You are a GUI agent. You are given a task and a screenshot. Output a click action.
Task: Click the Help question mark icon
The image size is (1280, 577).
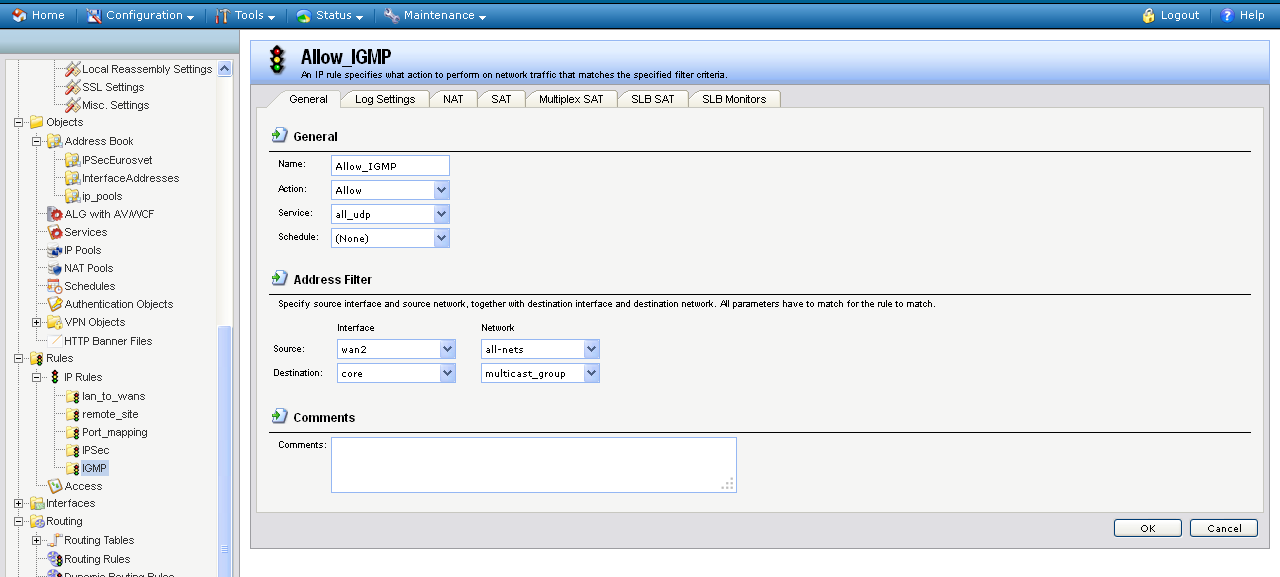[x=1228, y=15]
